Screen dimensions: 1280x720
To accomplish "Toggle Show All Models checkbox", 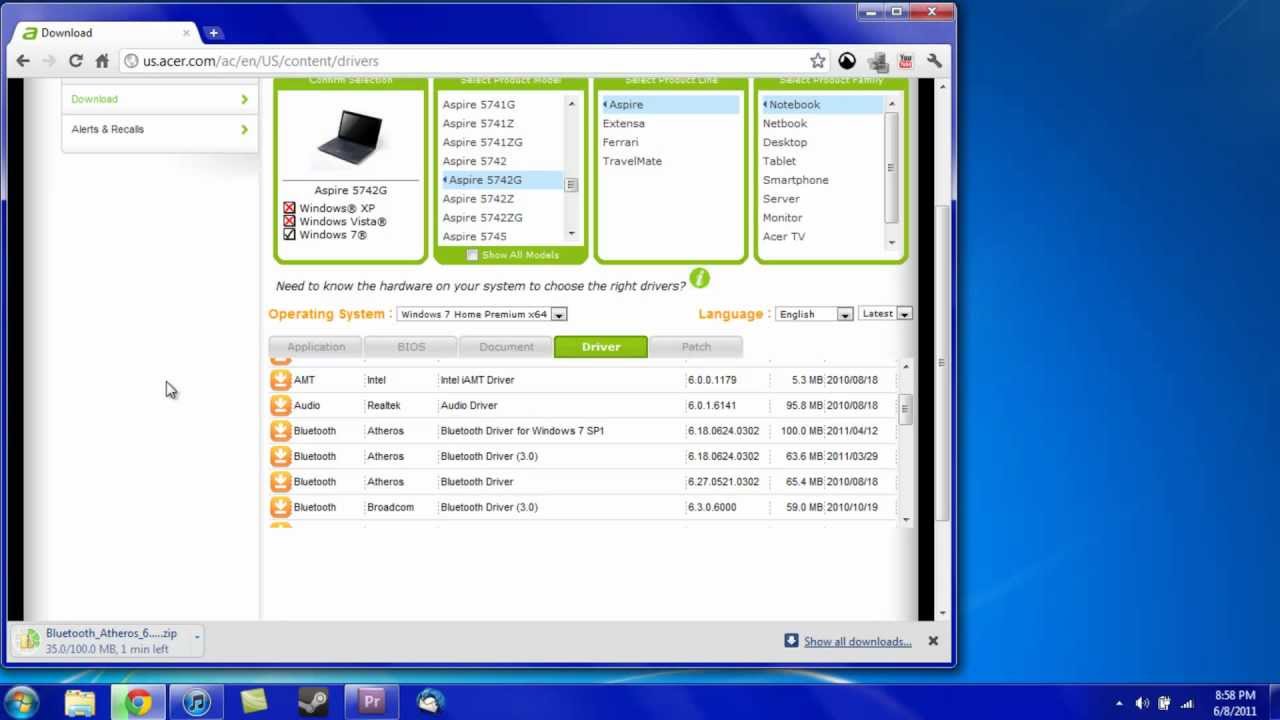I will point(472,255).
